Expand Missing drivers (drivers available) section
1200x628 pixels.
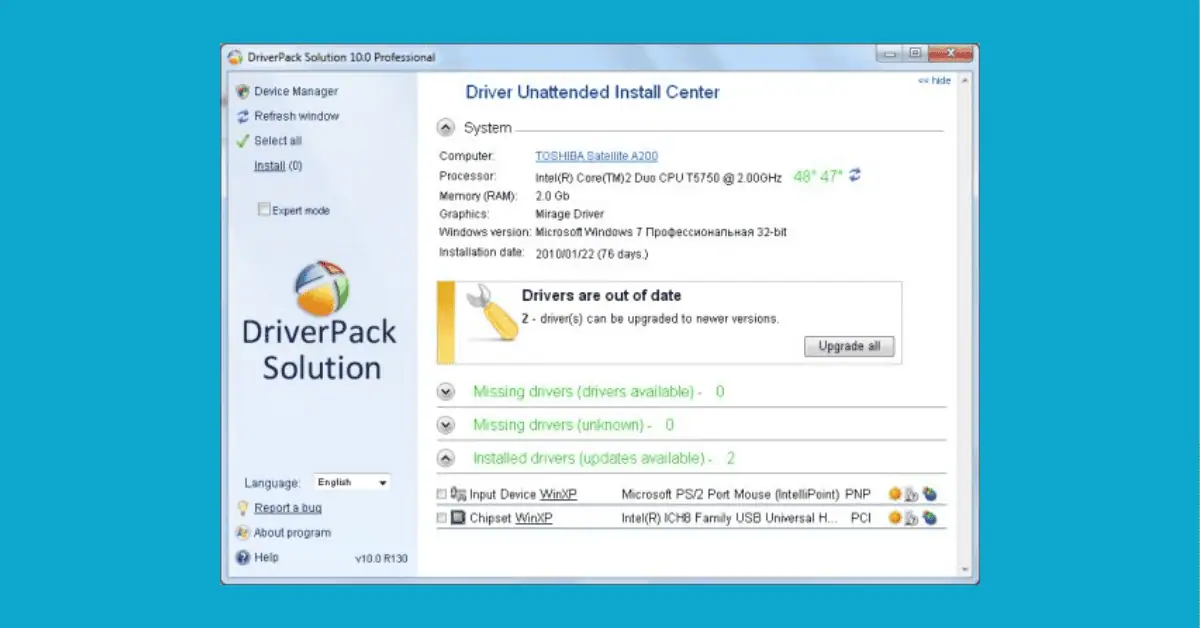pyautogui.click(x=446, y=391)
